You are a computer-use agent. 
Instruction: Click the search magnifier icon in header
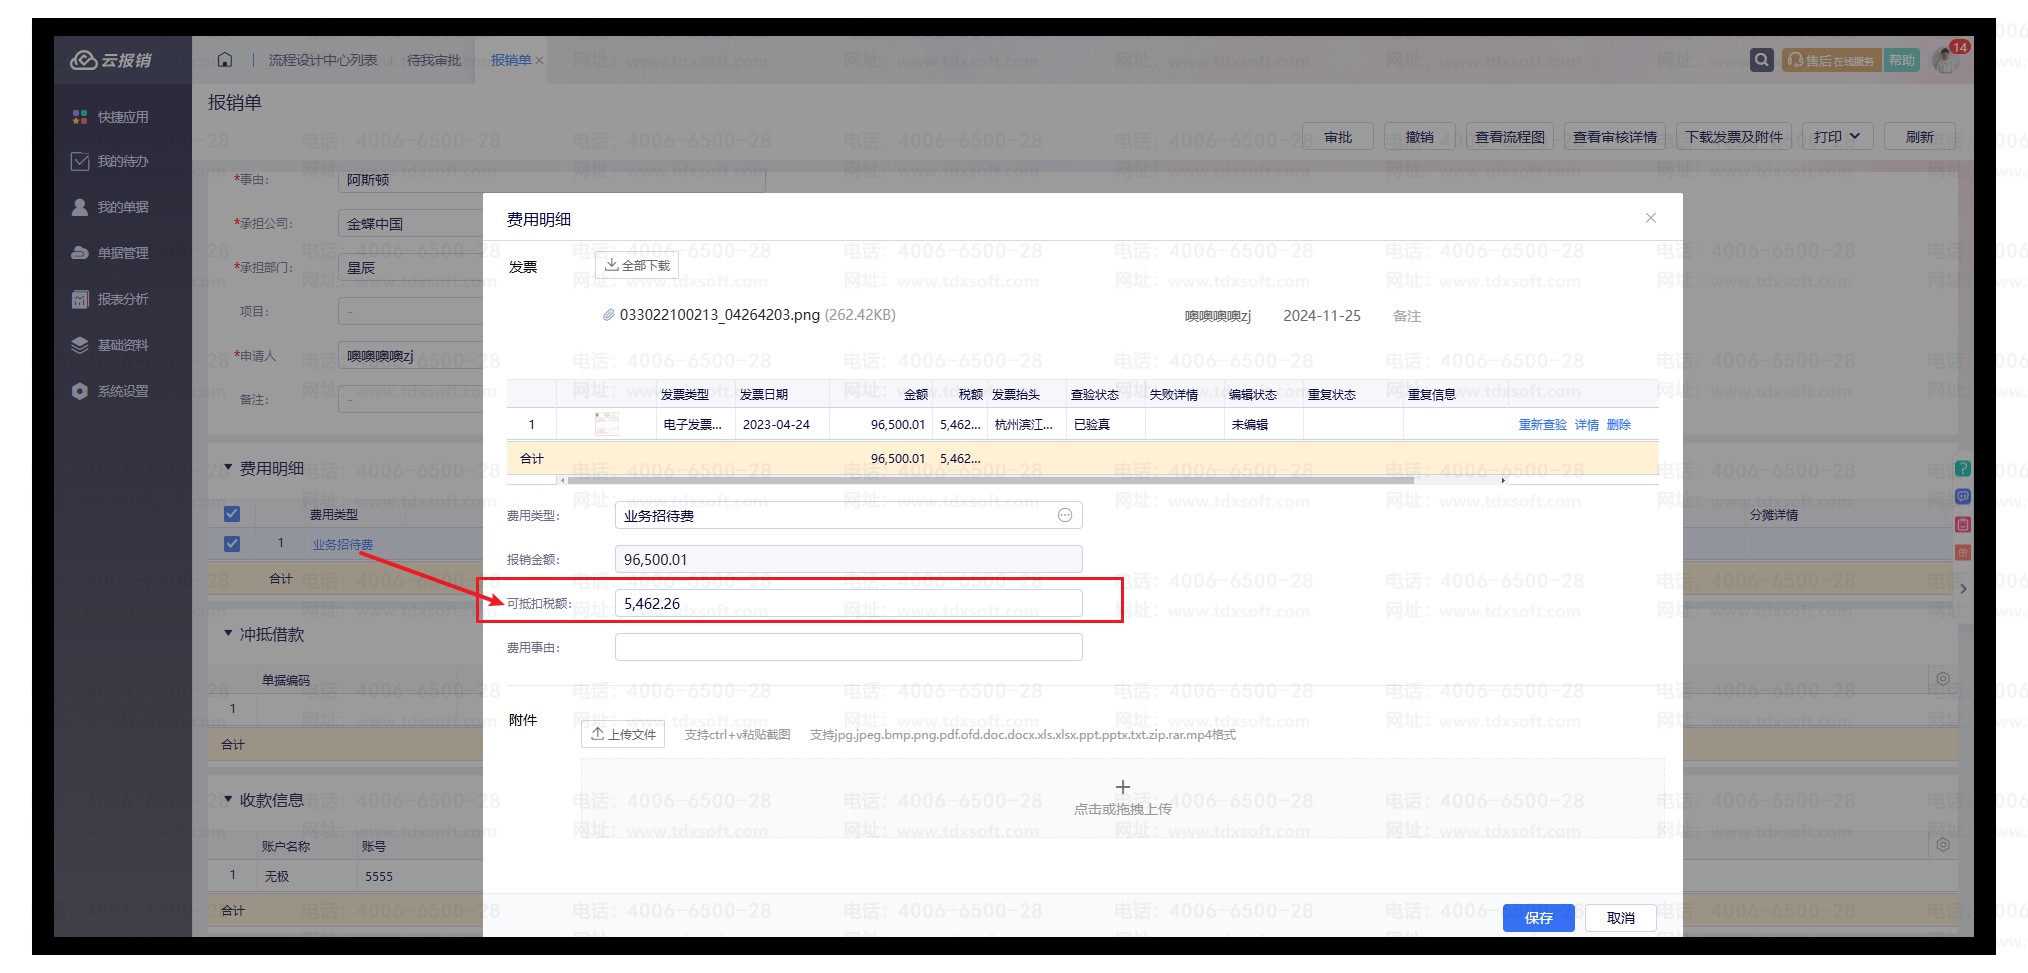pos(1761,60)
